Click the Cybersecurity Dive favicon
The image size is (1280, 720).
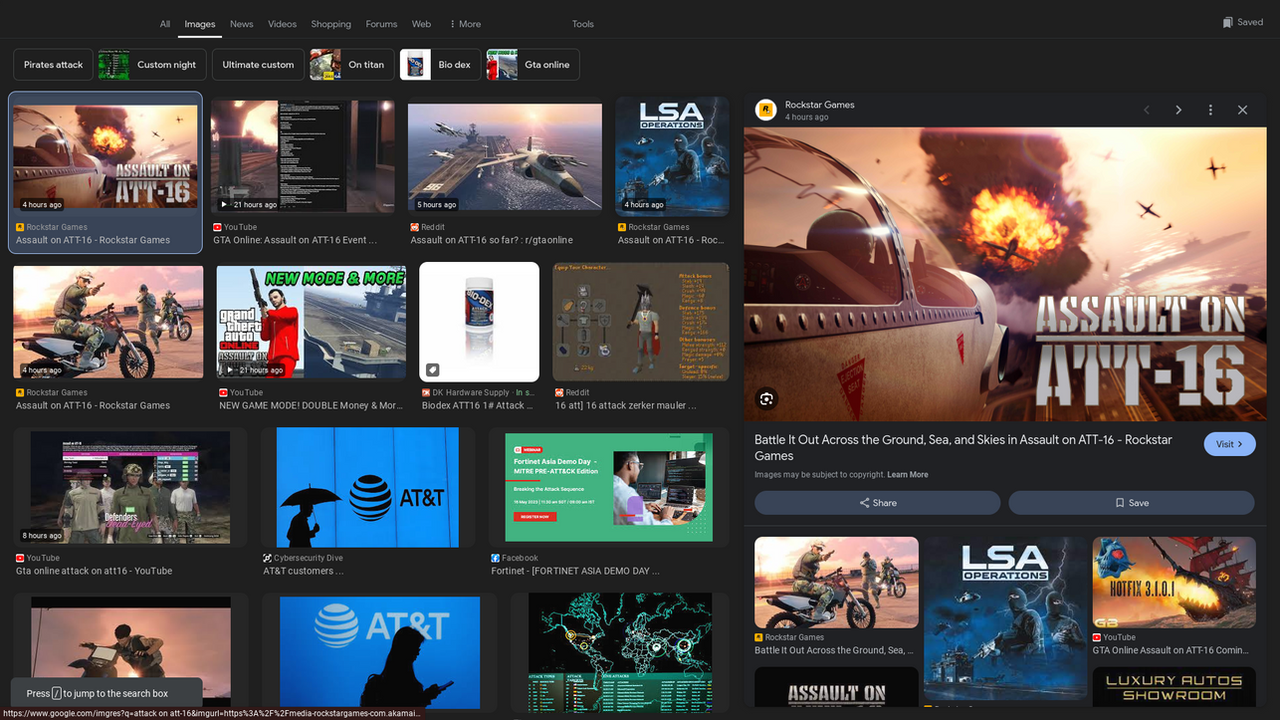click(x=267, y=558)
